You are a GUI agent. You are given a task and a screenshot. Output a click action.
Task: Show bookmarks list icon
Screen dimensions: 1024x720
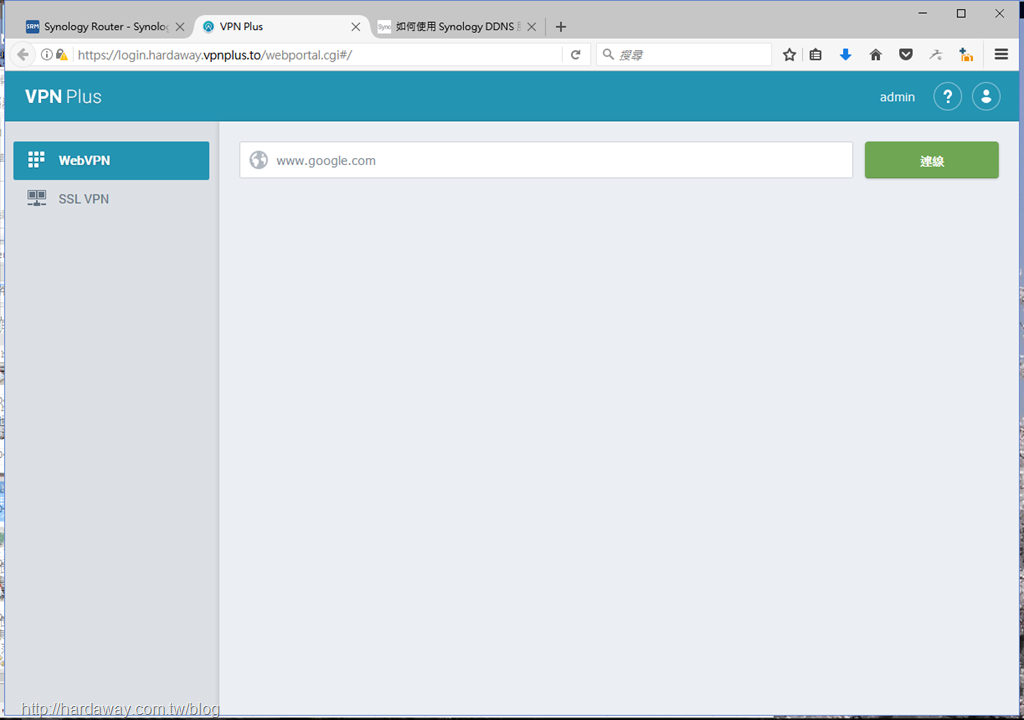(x=816, y=55)
